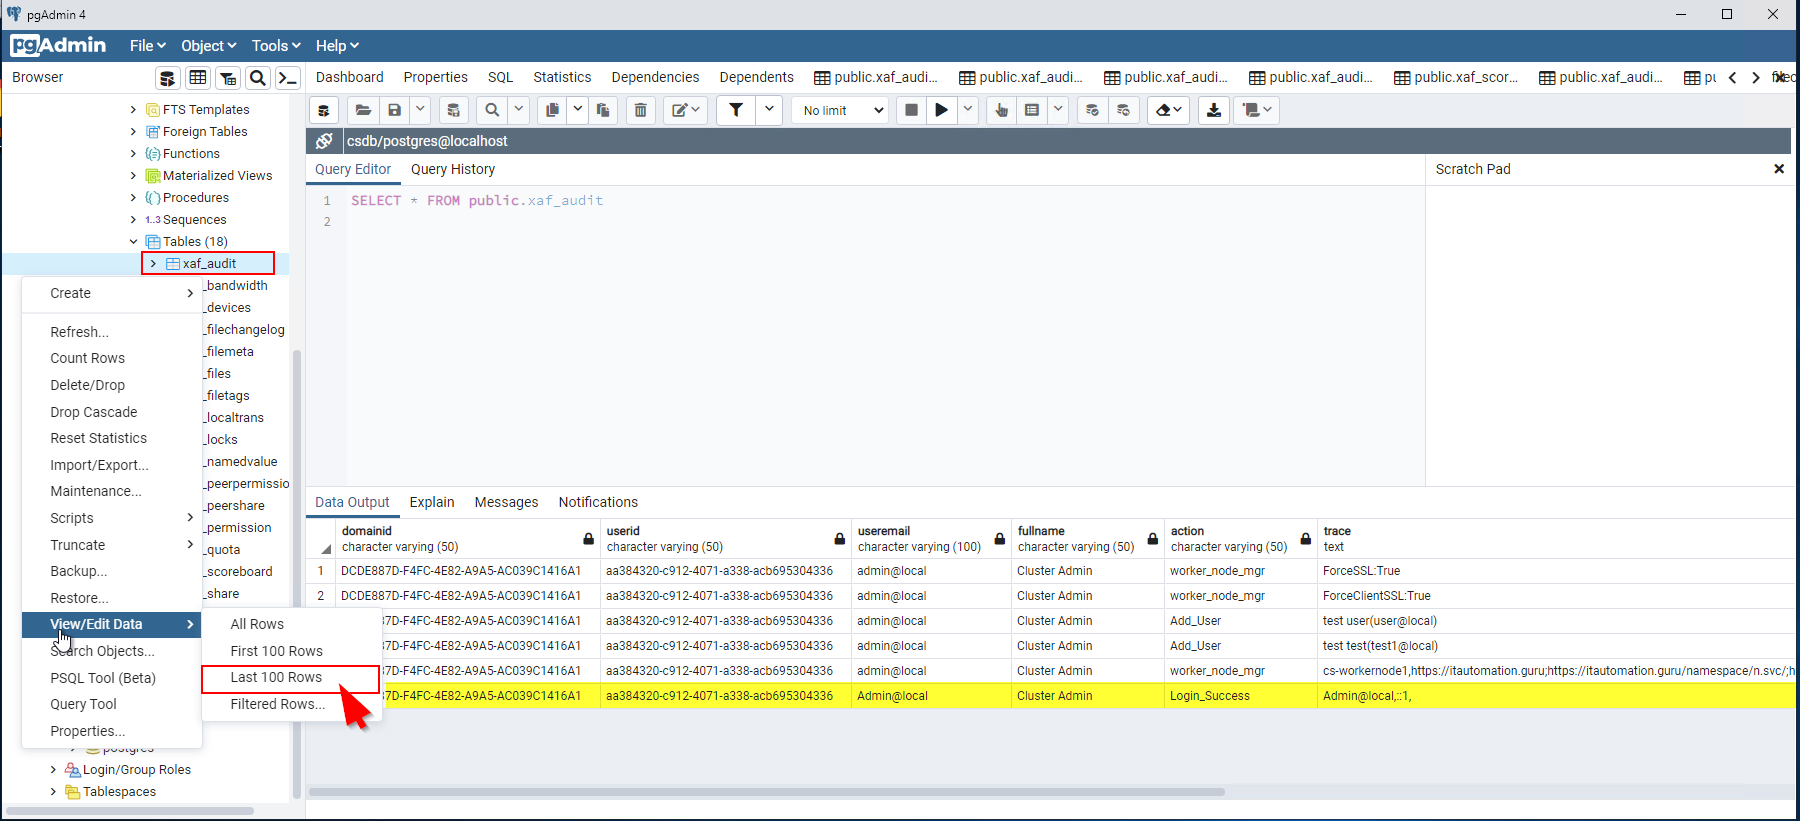This screenshot has width=1800, height=821.
Task: Switch to the Explain output tab
Action: [432, 502]
